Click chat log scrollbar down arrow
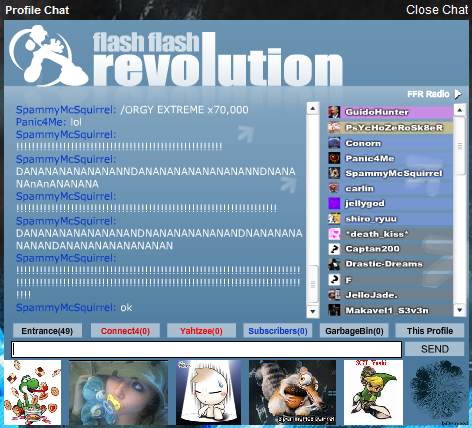The height and width of the screenshot is (428, 472). click(313, 311)
